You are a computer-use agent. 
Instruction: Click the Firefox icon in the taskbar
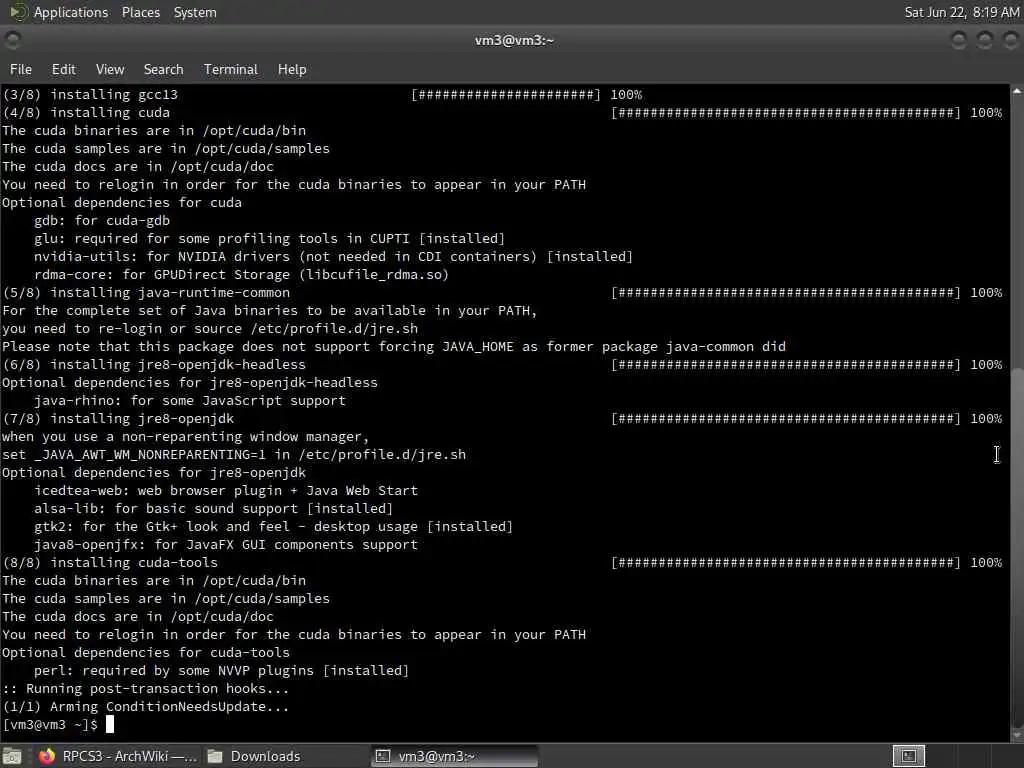(47, 756)
